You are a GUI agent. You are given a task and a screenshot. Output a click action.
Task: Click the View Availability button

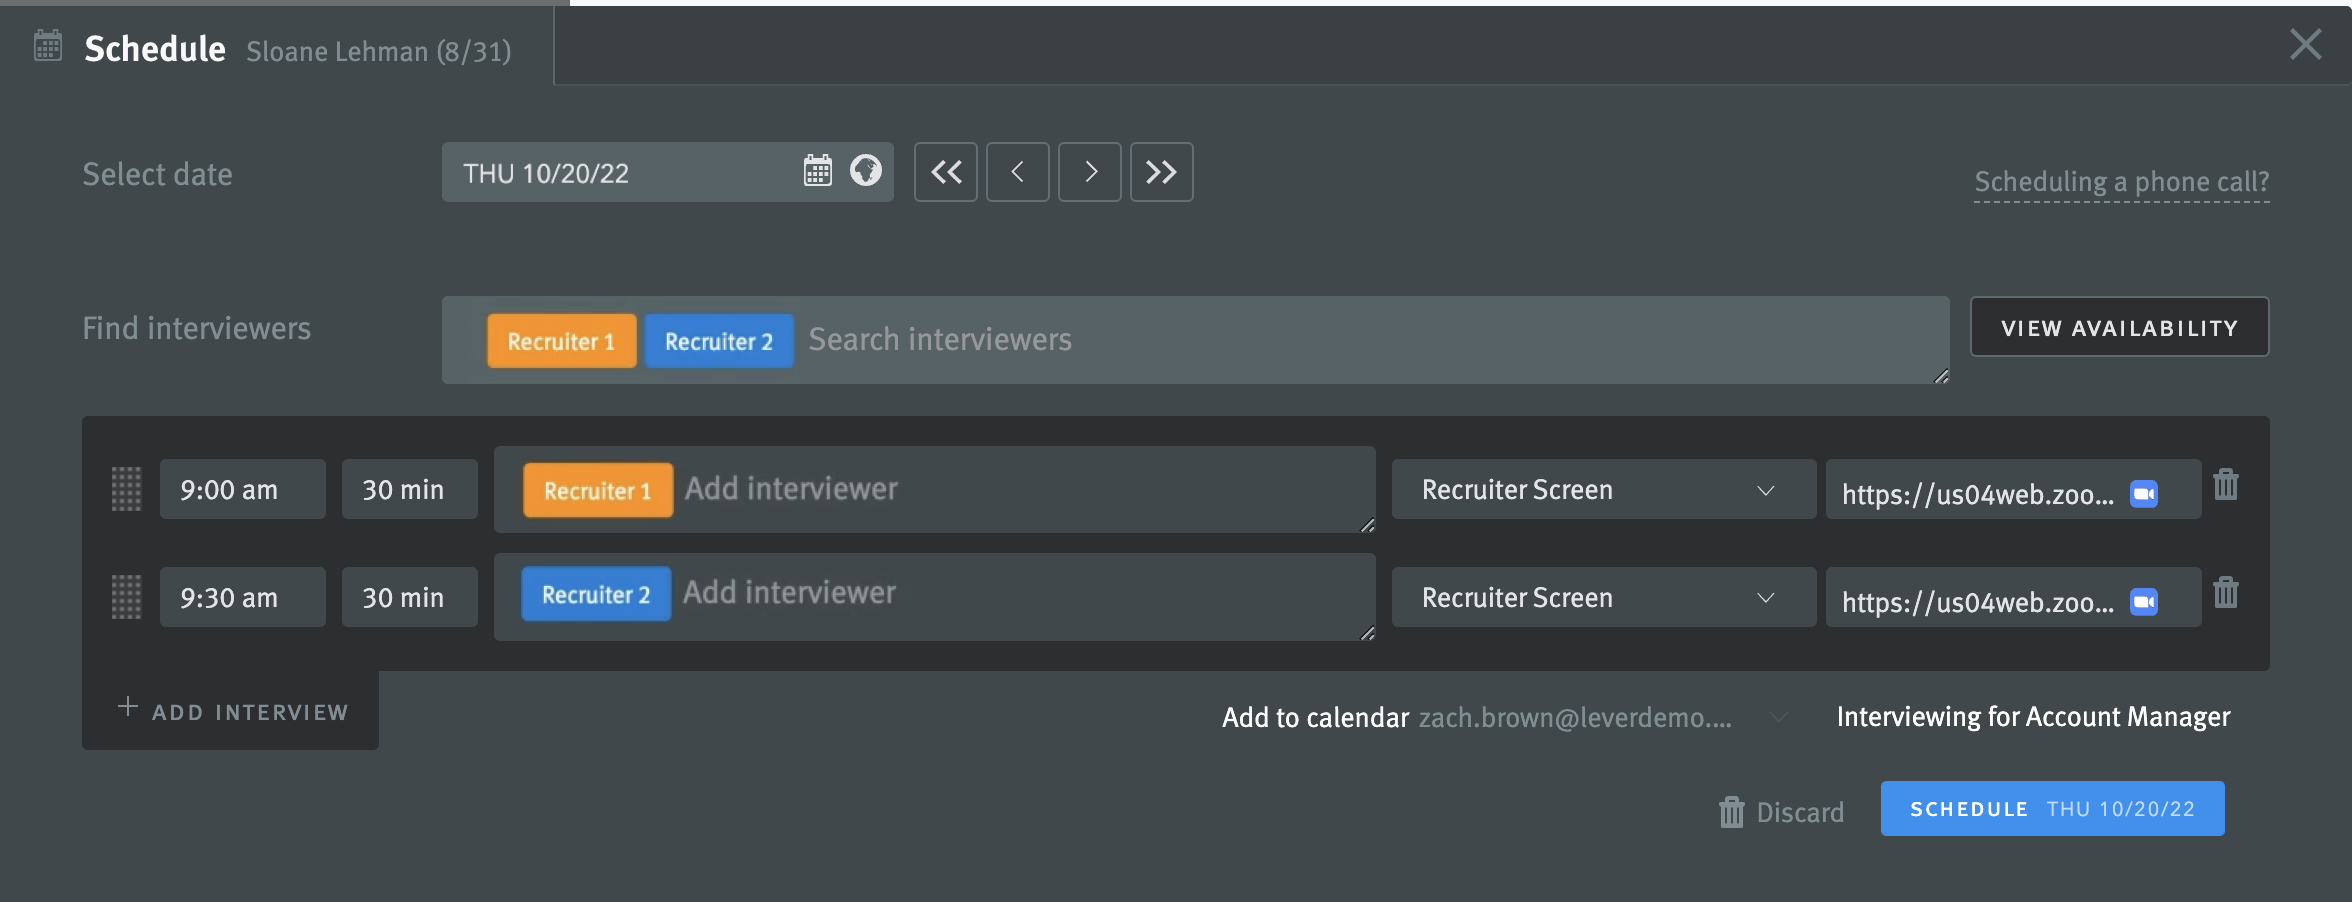[2119, 327]
